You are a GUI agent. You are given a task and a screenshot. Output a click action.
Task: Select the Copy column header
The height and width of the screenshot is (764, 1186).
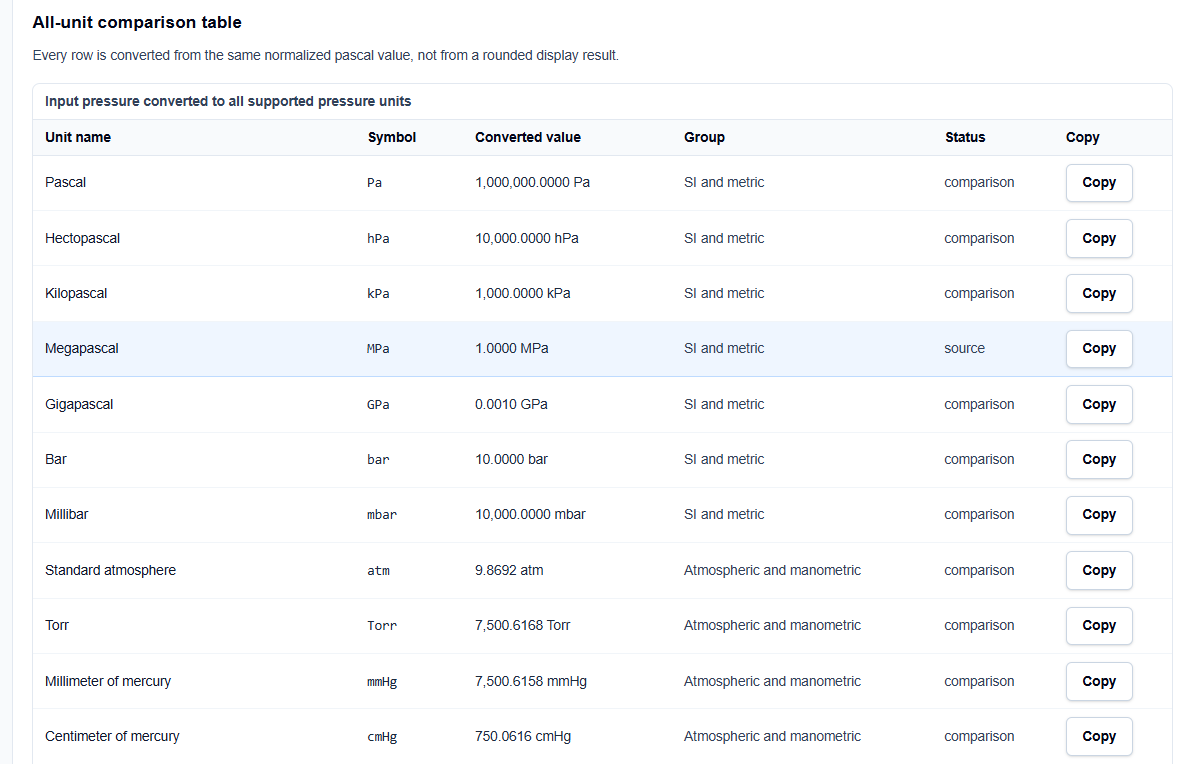click(x=1082, y=138)
